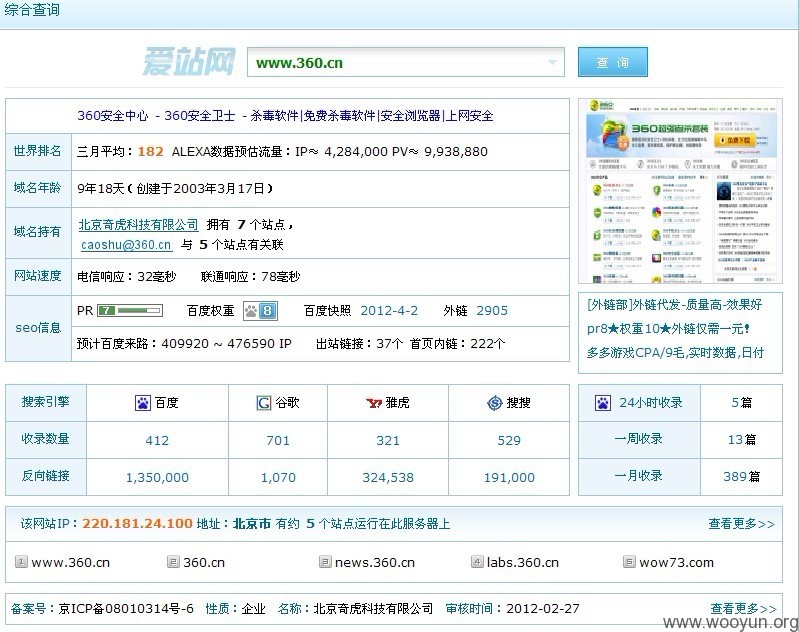Click Soso backlinks 191,000
This screenshot has height=632, width=799.
click(x=509, y=478)
